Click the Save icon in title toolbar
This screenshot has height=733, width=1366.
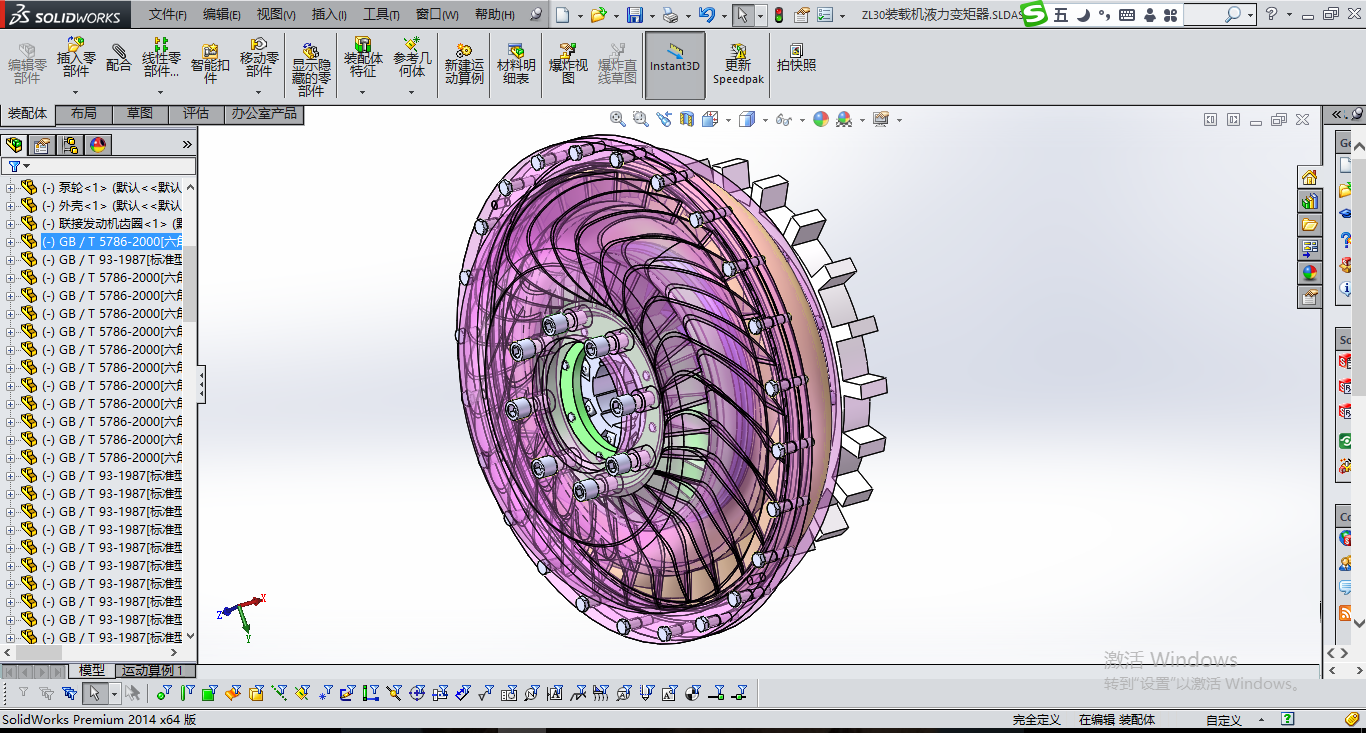[634, 15]
